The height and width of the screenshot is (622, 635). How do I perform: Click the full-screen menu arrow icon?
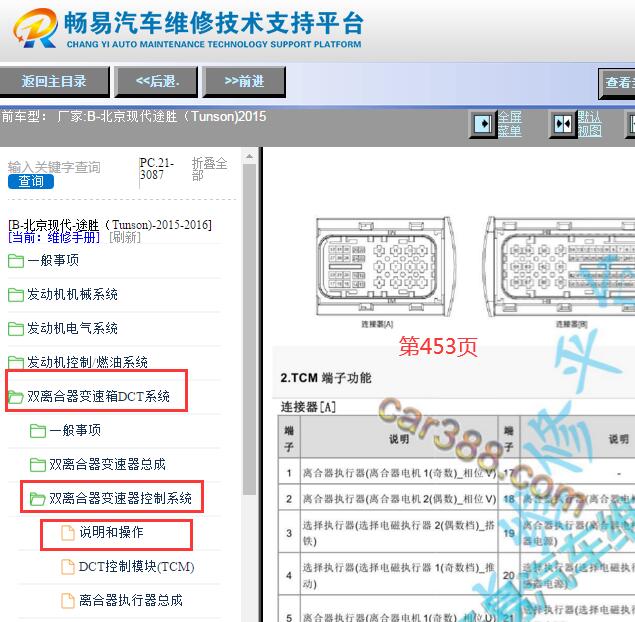(483, 124)
